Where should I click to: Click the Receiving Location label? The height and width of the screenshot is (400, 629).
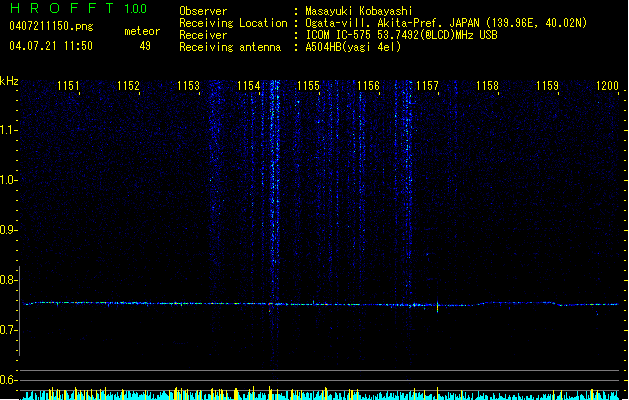233,23
